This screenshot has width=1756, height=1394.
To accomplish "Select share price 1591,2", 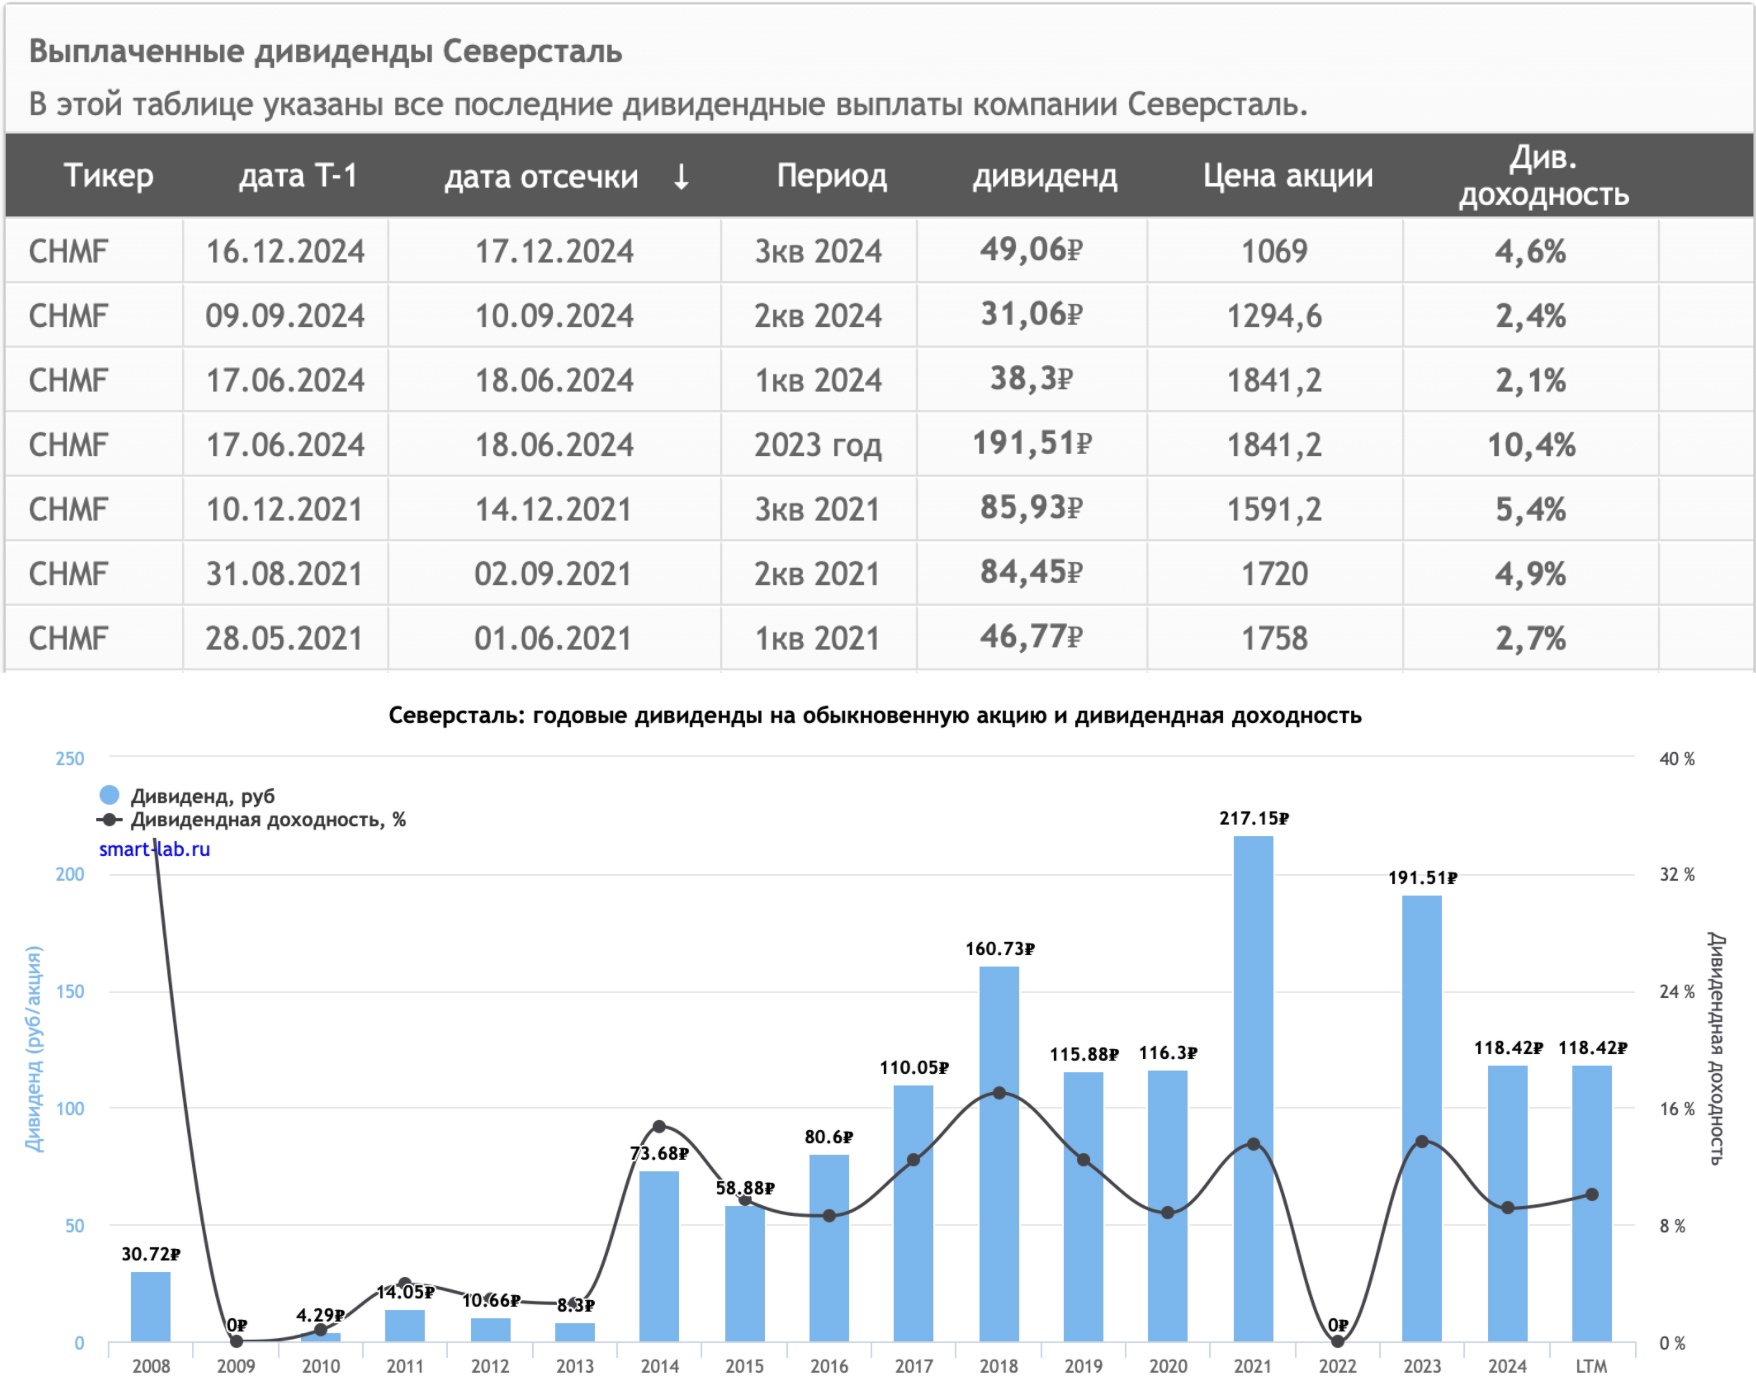I will tap(1274, 509).
